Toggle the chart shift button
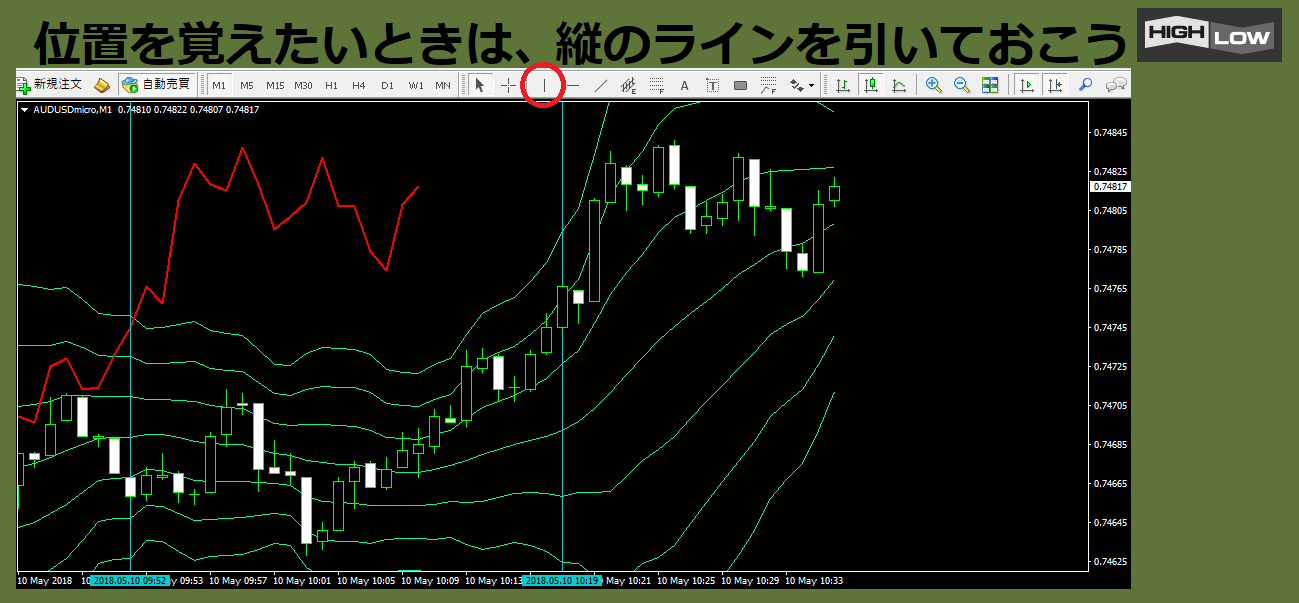Viewport: 1299px width, 603px height. pyautogui.click(x=1054, y=85)
